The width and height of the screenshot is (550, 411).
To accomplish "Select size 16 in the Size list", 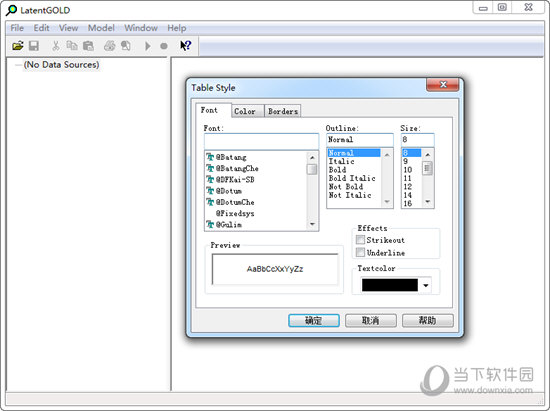I will coord(408,203).
